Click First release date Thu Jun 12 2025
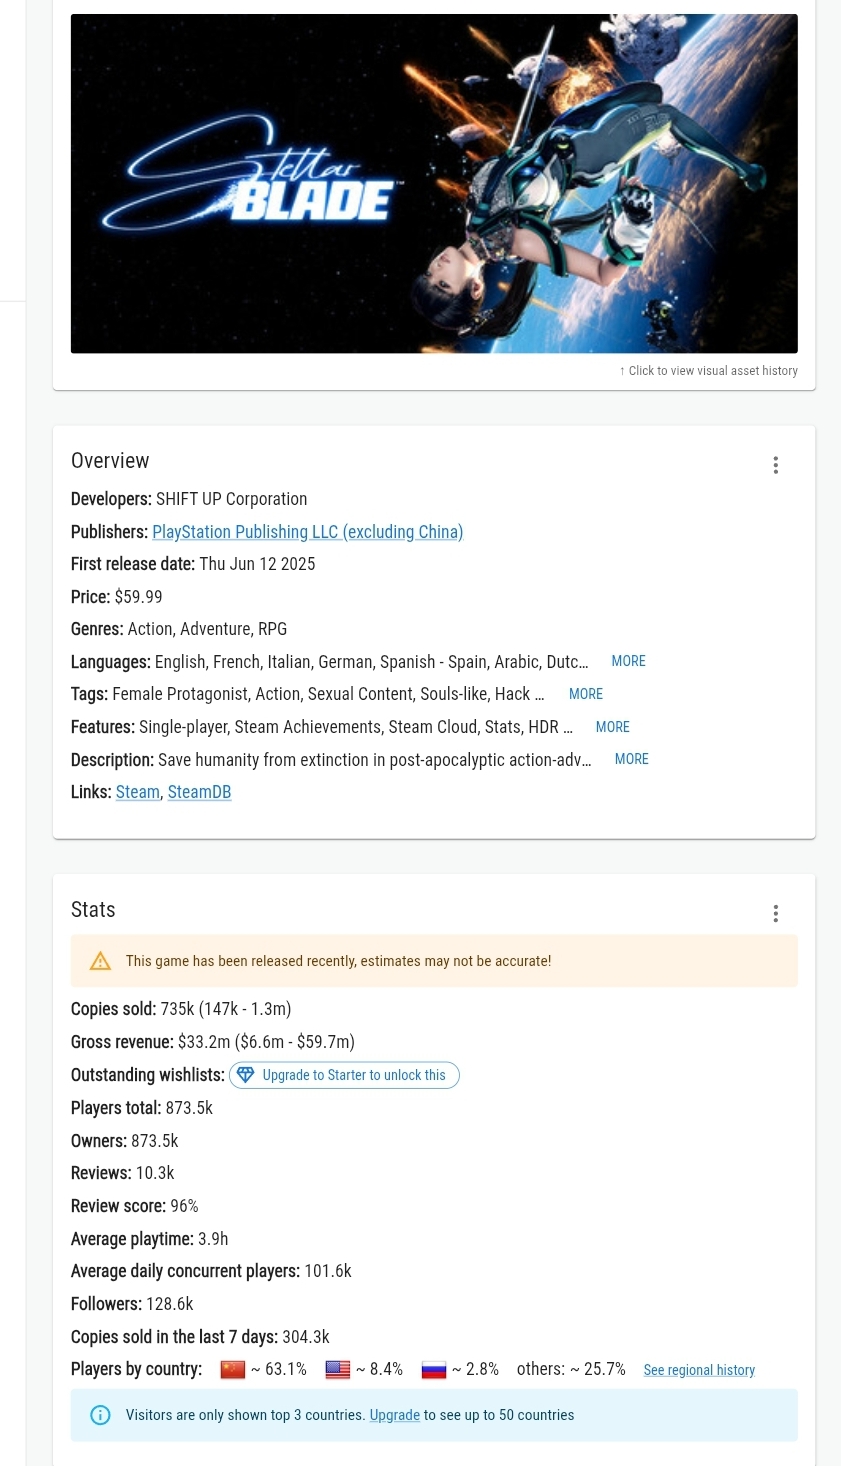The image size is (841, 1466). 193,564
